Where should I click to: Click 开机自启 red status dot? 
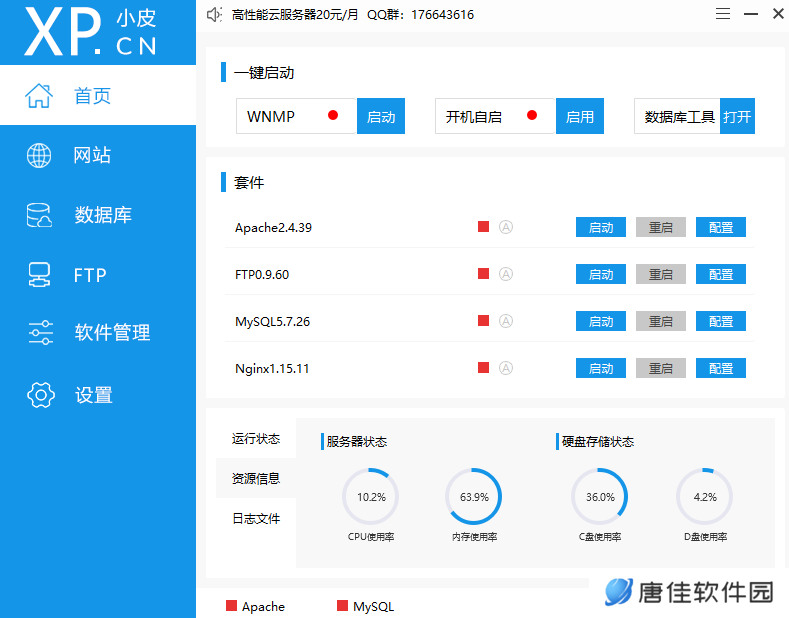pyautogui.click(x=532, y=115)
